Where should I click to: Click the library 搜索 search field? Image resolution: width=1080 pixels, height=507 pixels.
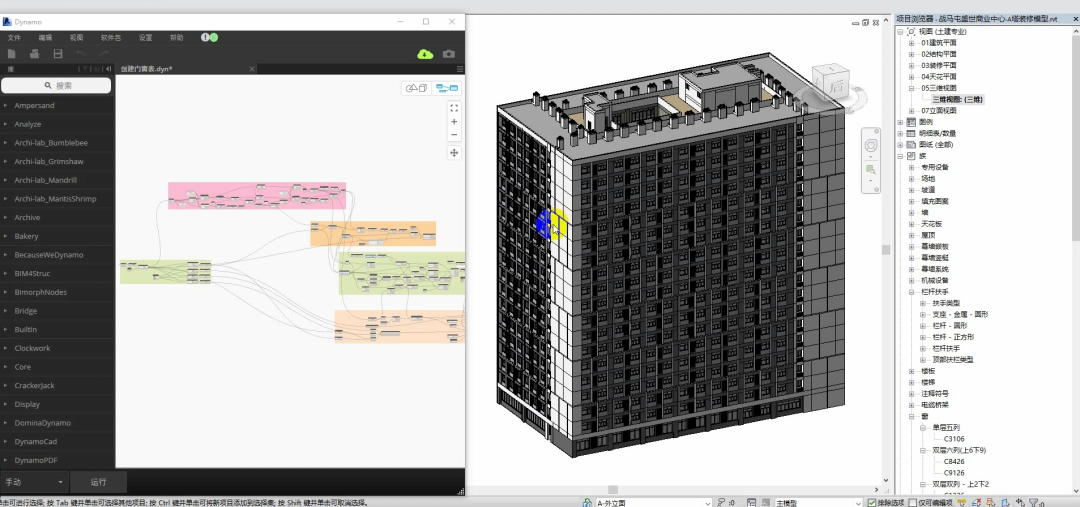(x=57, y=86)
